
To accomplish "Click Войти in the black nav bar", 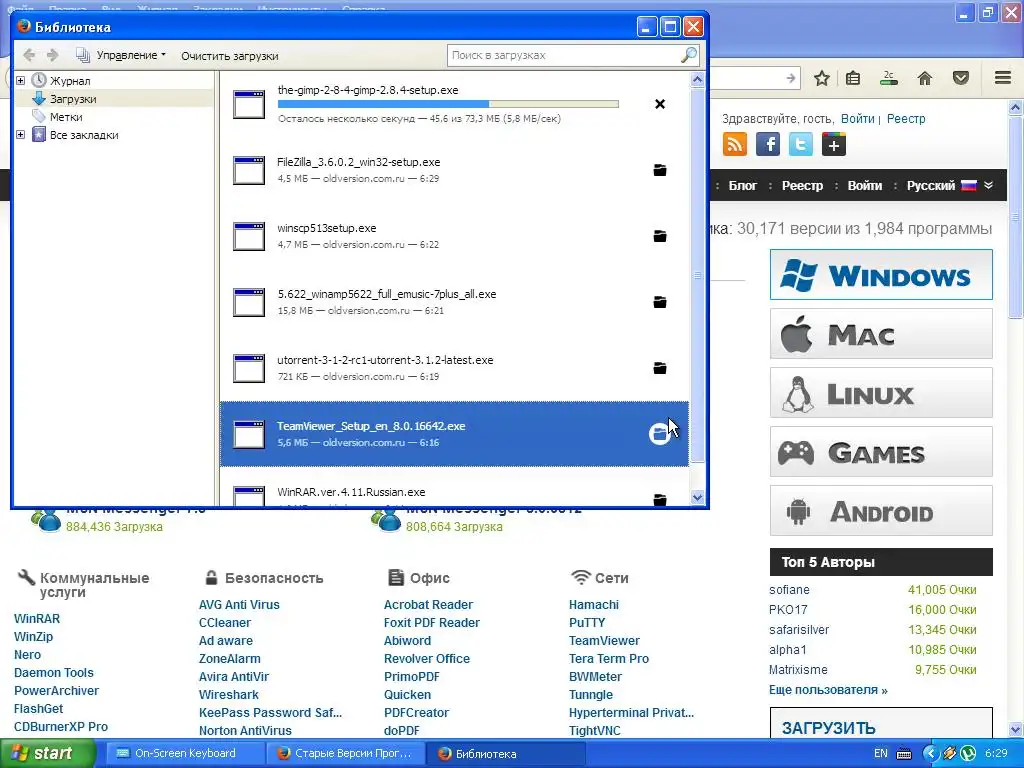I will [x=865, y=185].
